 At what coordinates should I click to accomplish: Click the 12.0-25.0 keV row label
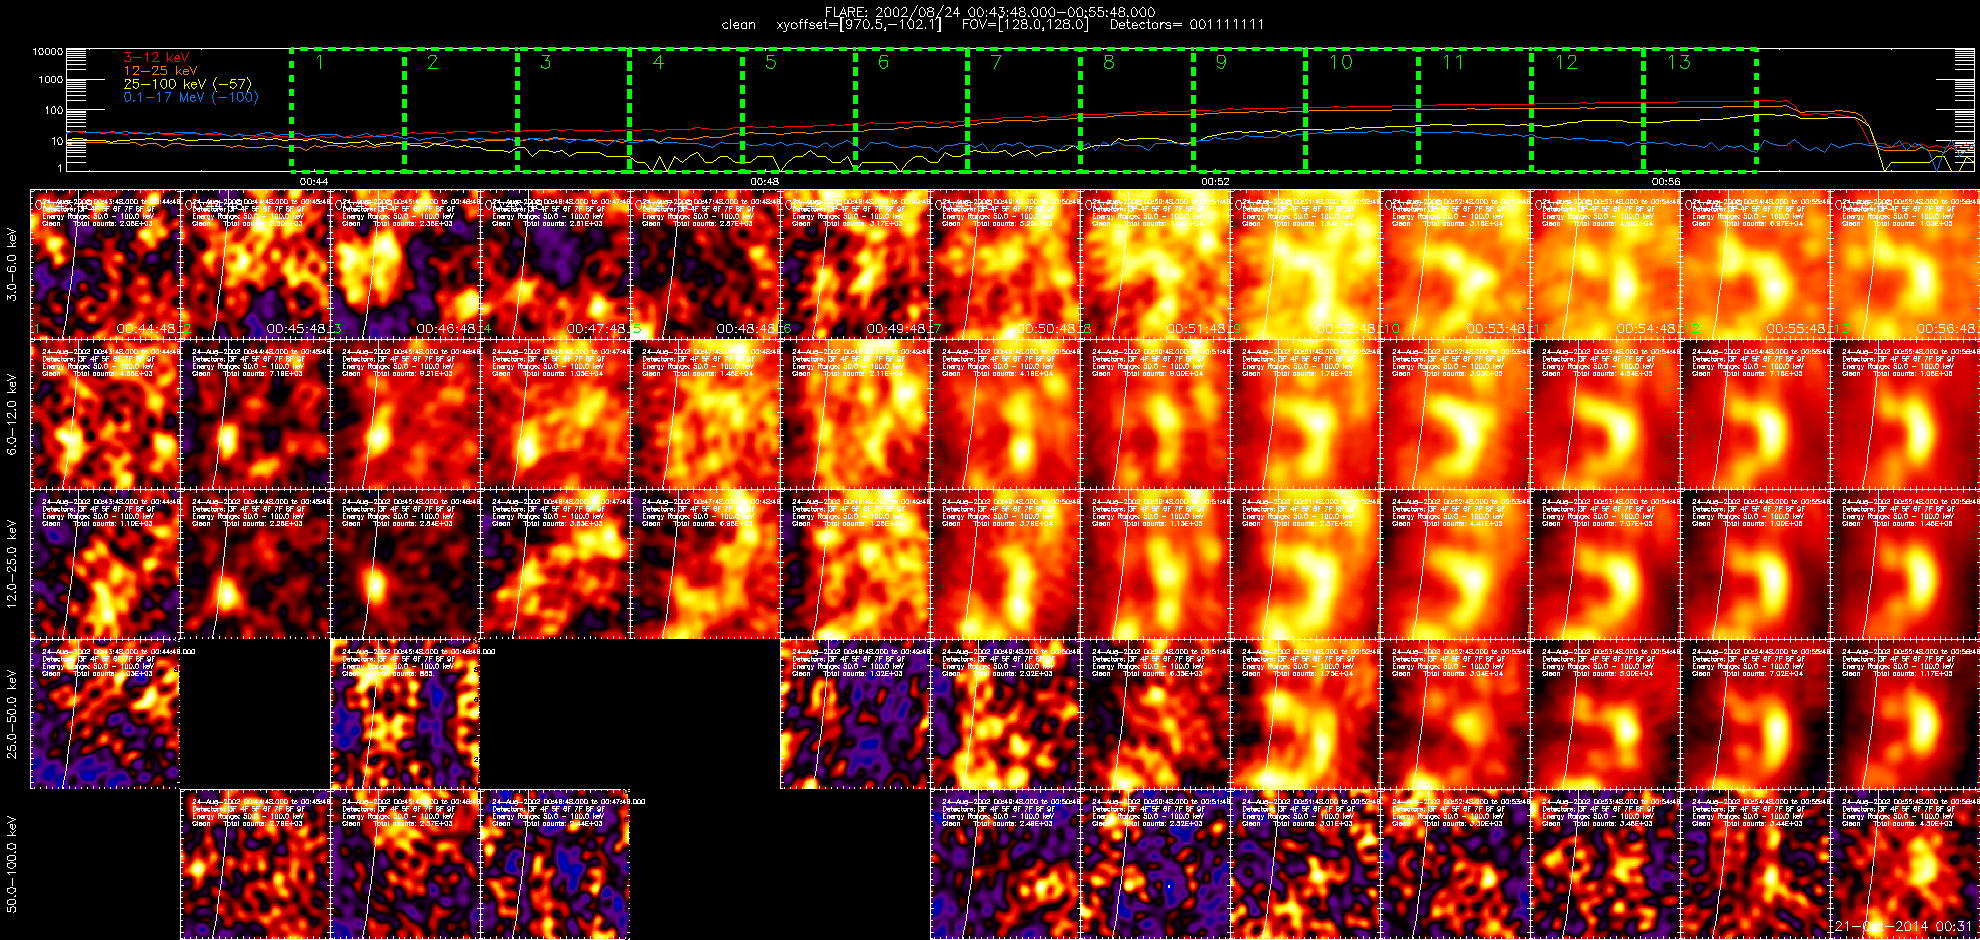(x=12, y=564)
